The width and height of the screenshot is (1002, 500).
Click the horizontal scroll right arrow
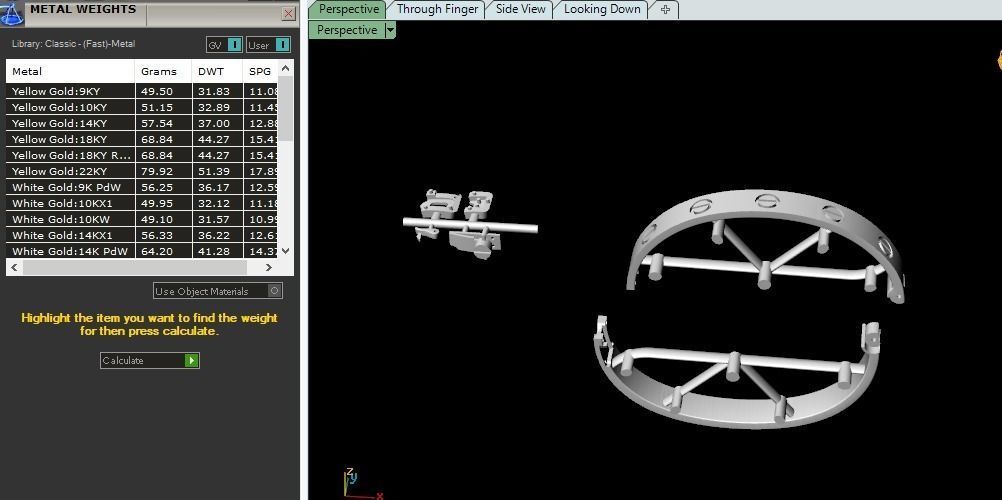click(269, 267)
